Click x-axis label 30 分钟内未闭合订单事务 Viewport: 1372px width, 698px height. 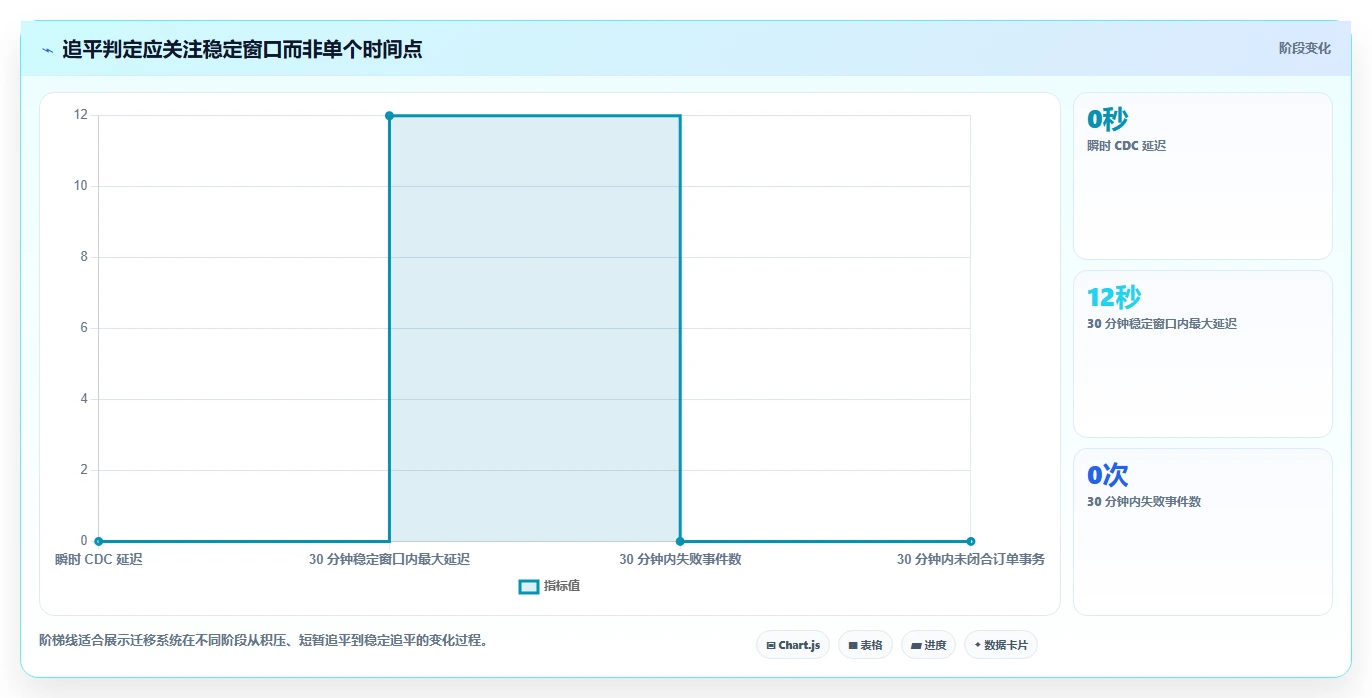(x=970, y=559)
